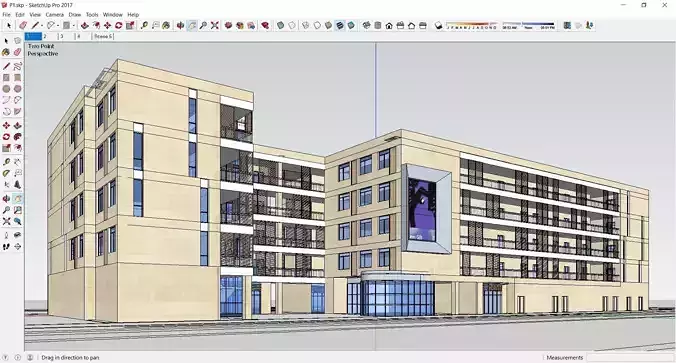Toggle Back Edges style
Screen dimensions: 676x363
coord(292,25)
